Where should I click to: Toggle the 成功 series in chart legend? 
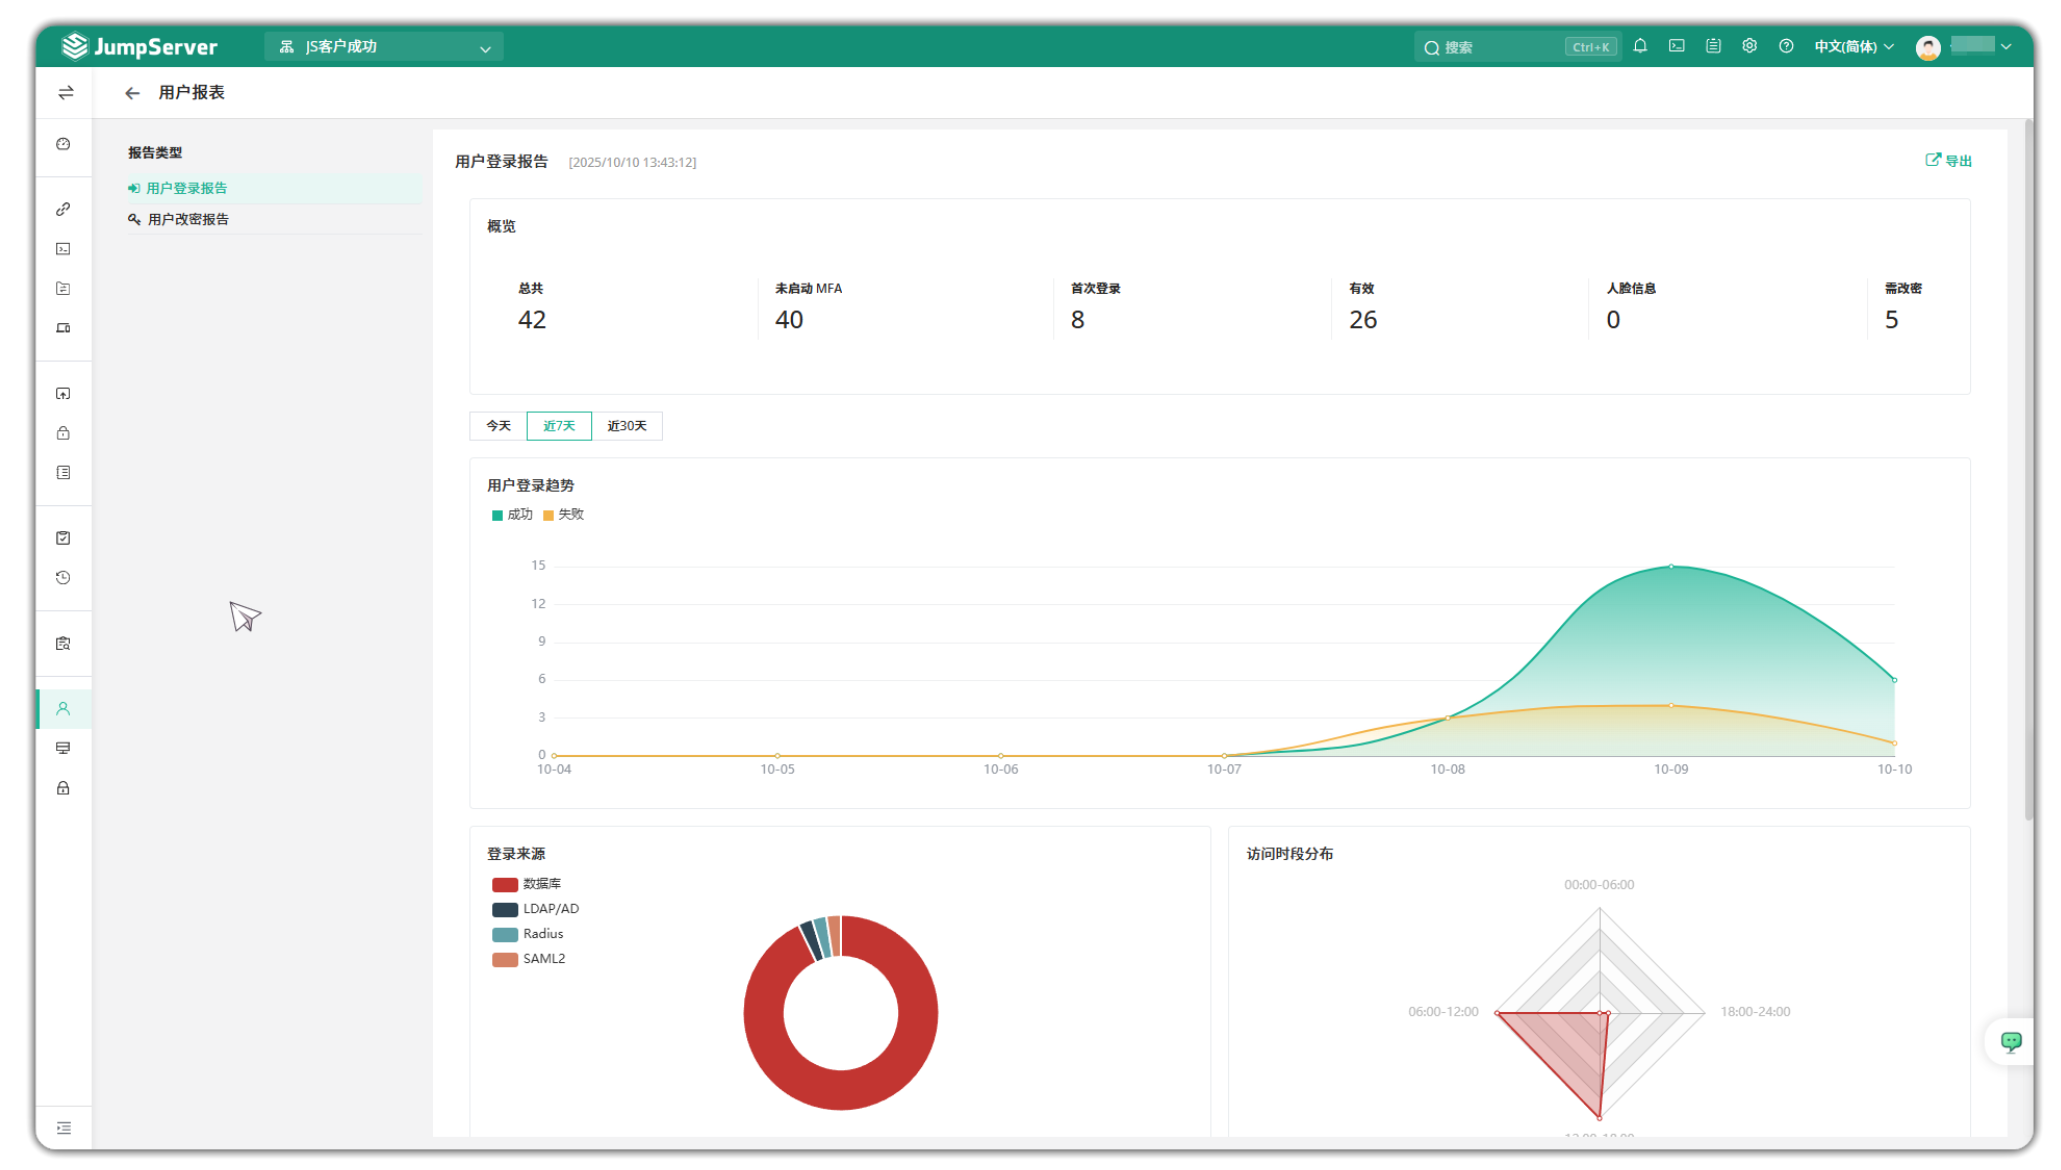coord(512,515)
